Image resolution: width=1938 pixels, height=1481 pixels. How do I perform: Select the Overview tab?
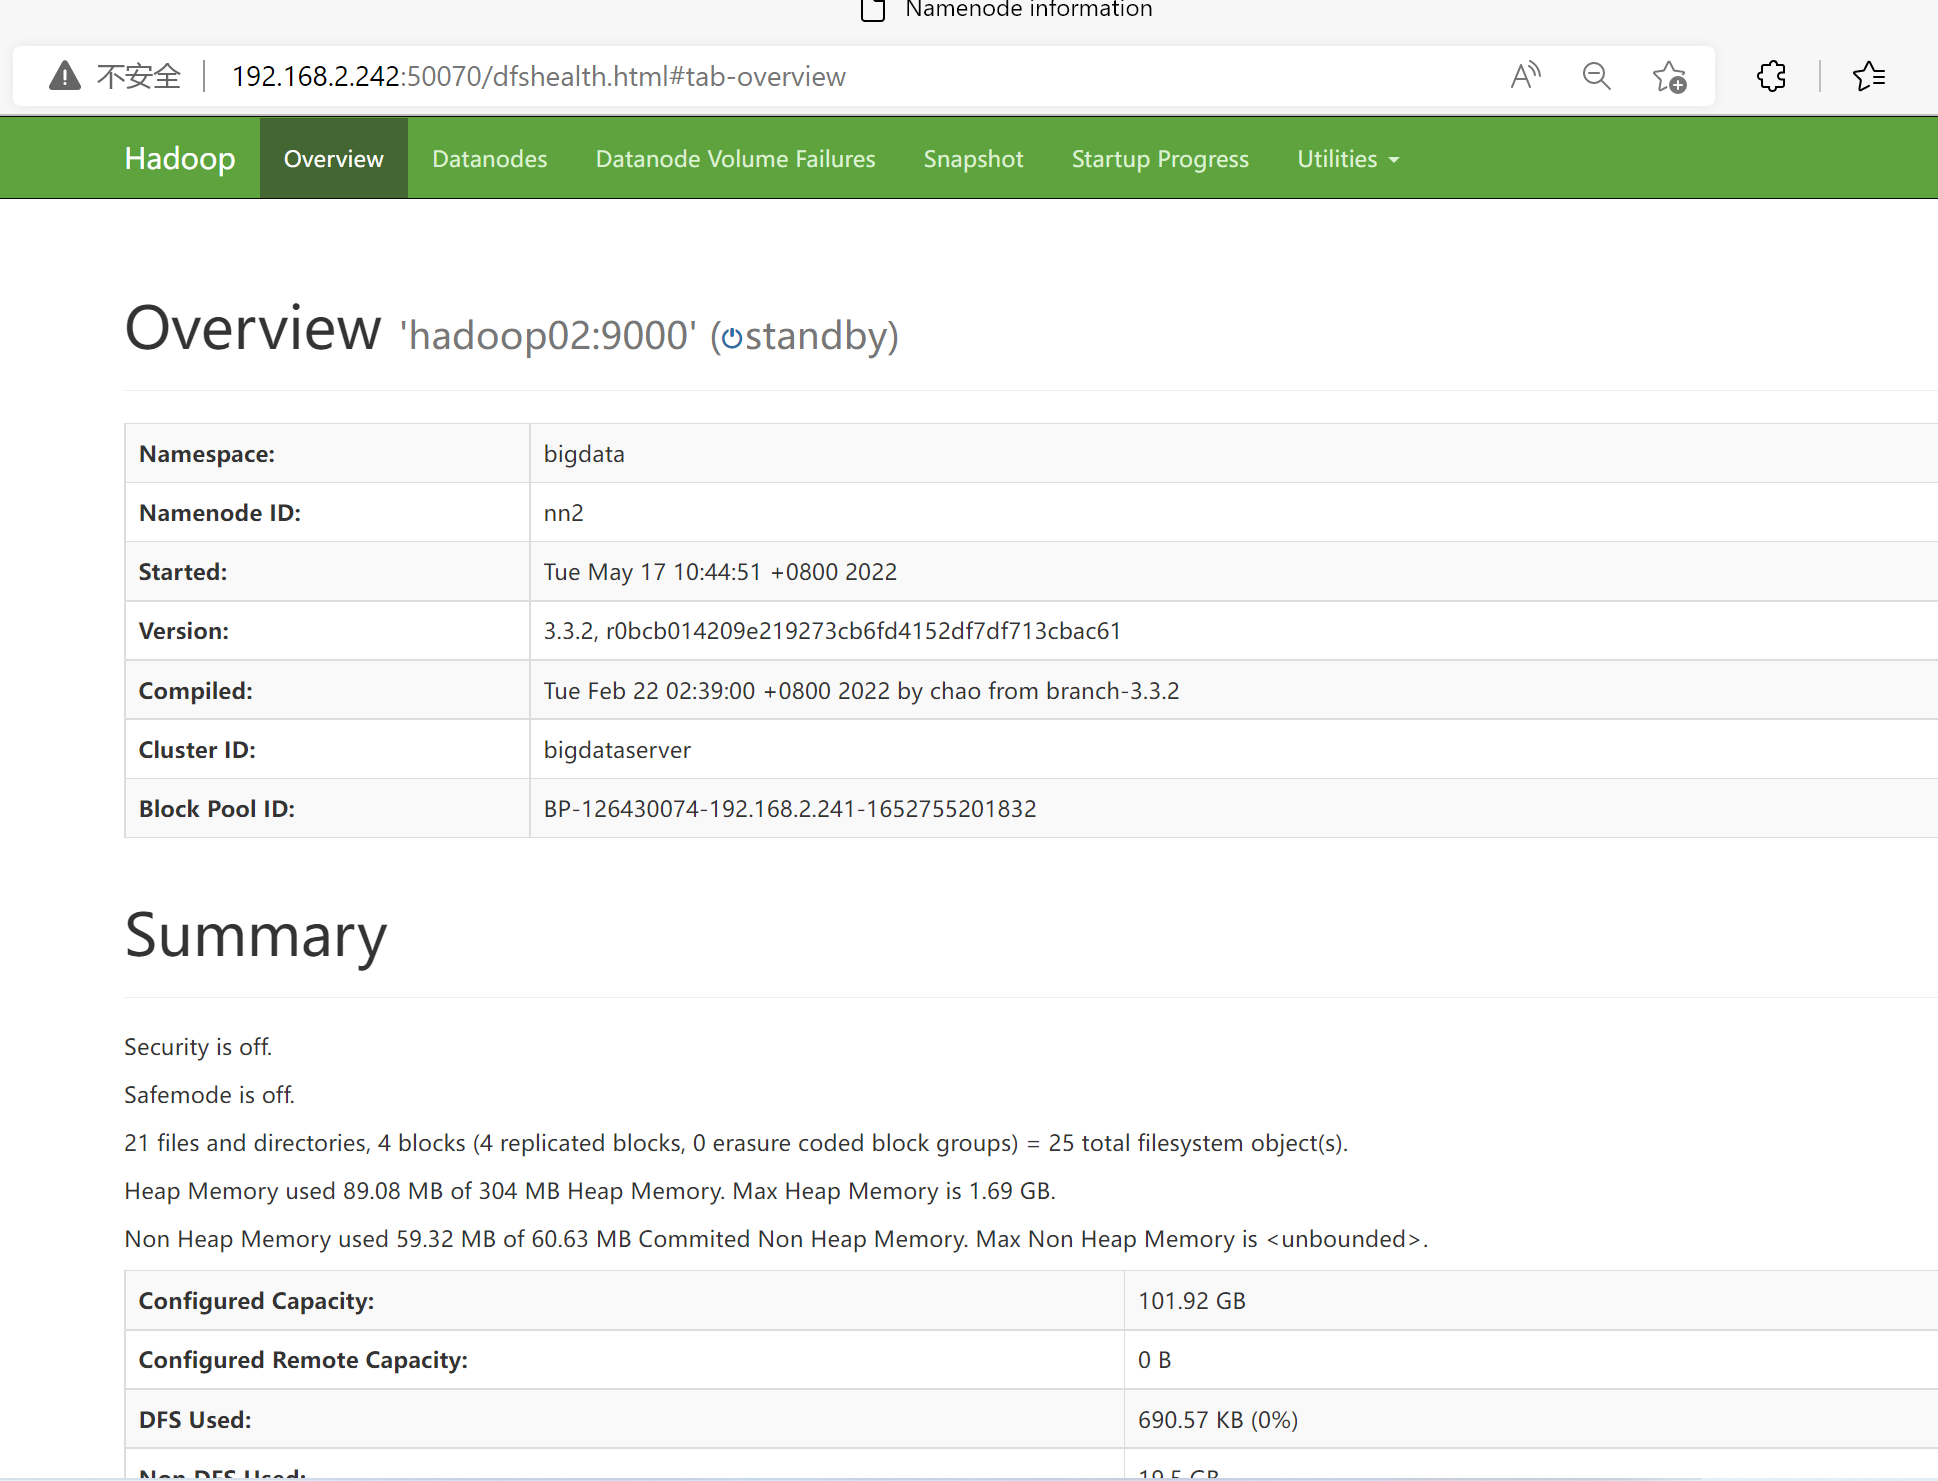[333, 159]
